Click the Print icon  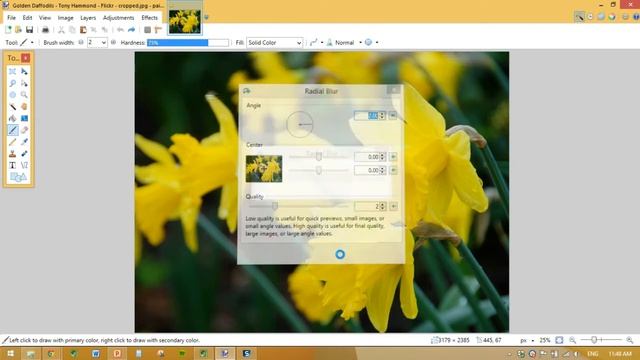[45, 30]
